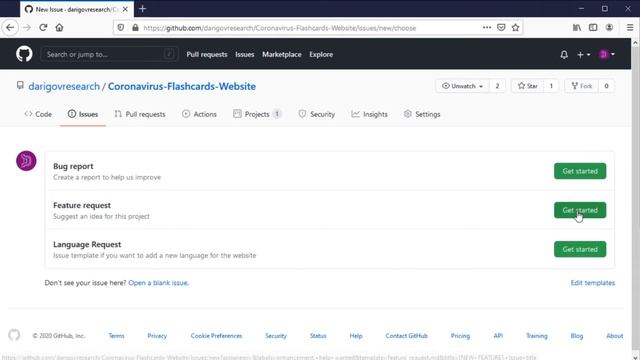Open the Coronavirus-Flashcards-Website repository link
The width and height of the screenshot is (640, 360).
coord(182,87)
